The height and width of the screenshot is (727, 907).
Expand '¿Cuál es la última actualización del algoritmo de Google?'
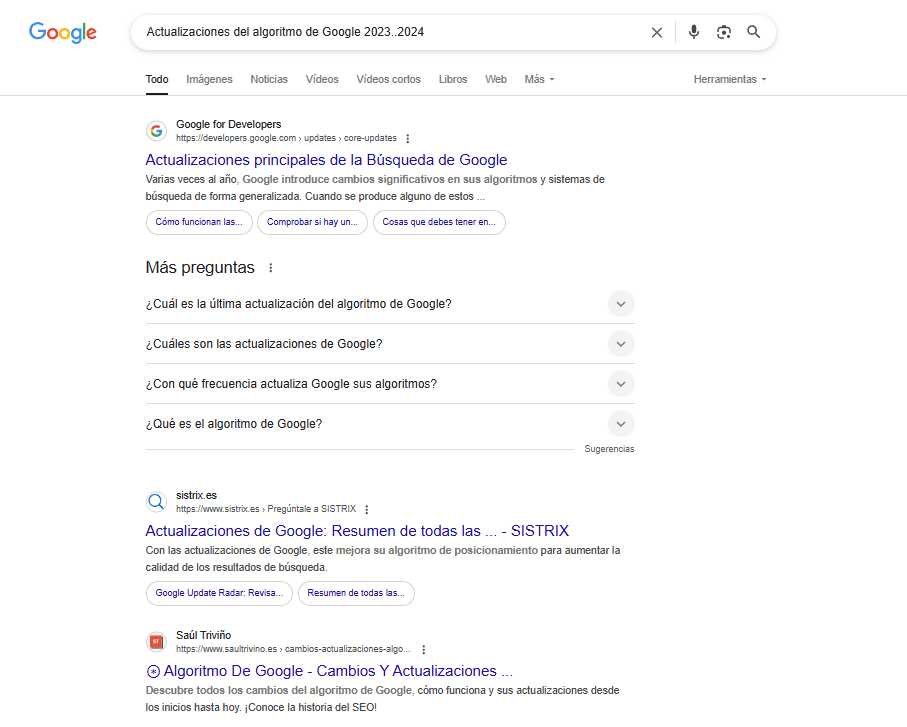[390, 304]
